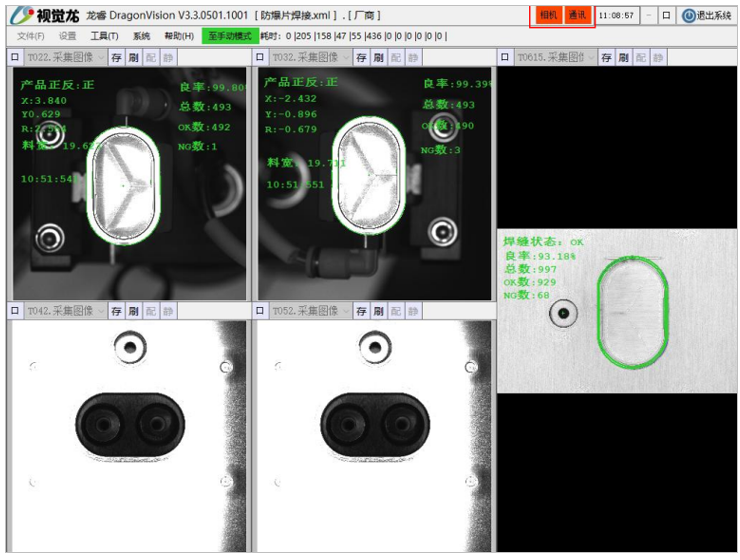This screenshot has width=740, height=560.
Task: Click the power icon beside 退出系统
Action: click(x=689, y=16)
